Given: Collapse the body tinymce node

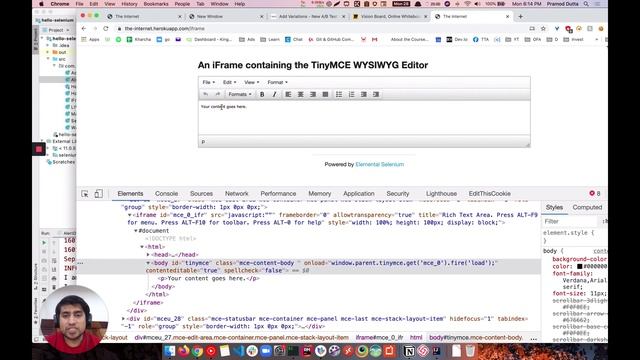Looking at the screenshot, I should point(148,263).
